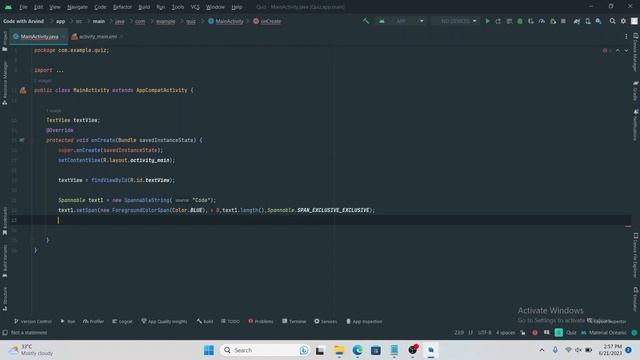Image resolution: width=640 pixels, height=360 pixels.
Task: Expand the folded import statements
Action: [60, 70]
